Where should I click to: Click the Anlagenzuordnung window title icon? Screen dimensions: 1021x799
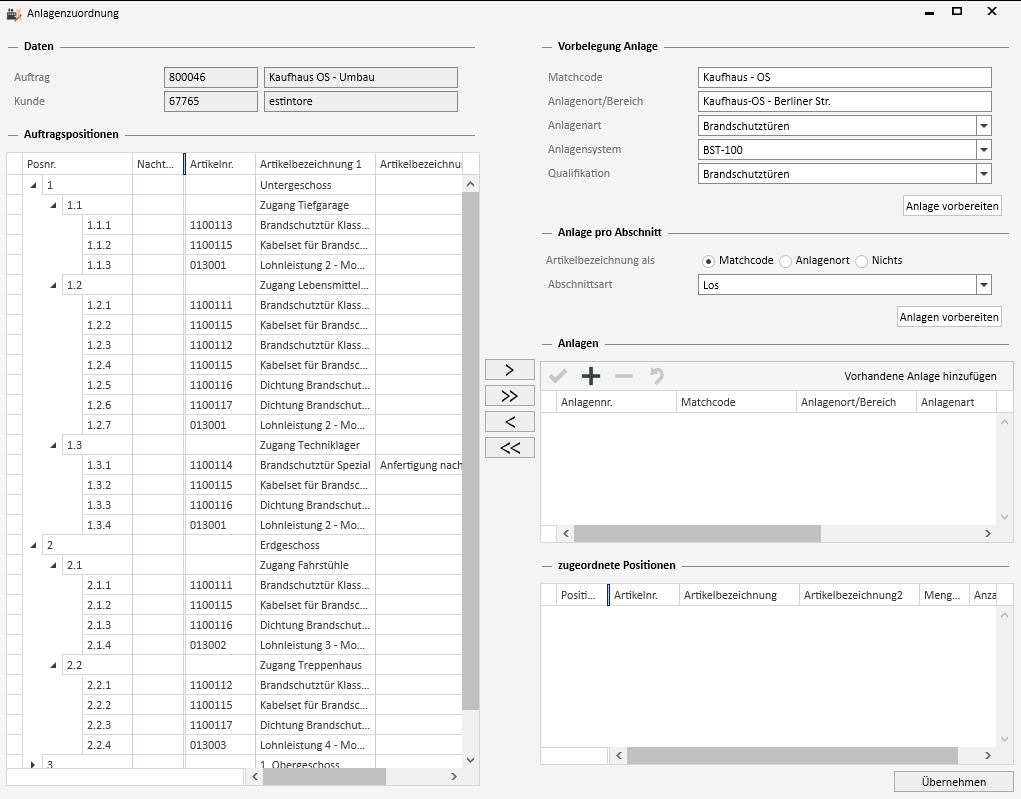click(14, 13)
